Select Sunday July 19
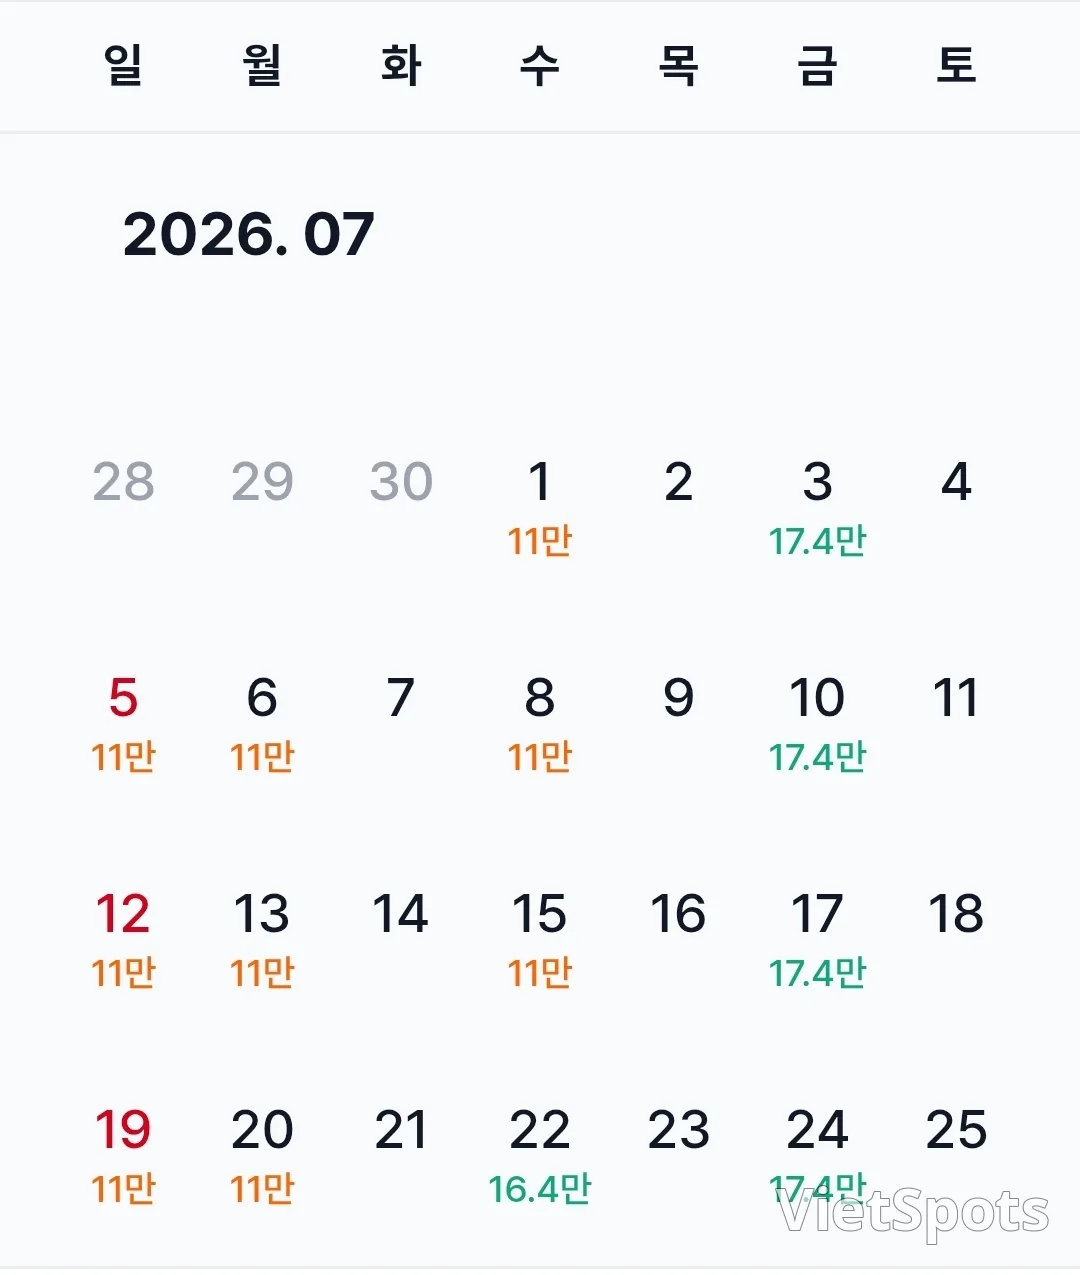The width and height of the screenshot is (1080, 1275). 123,1156
